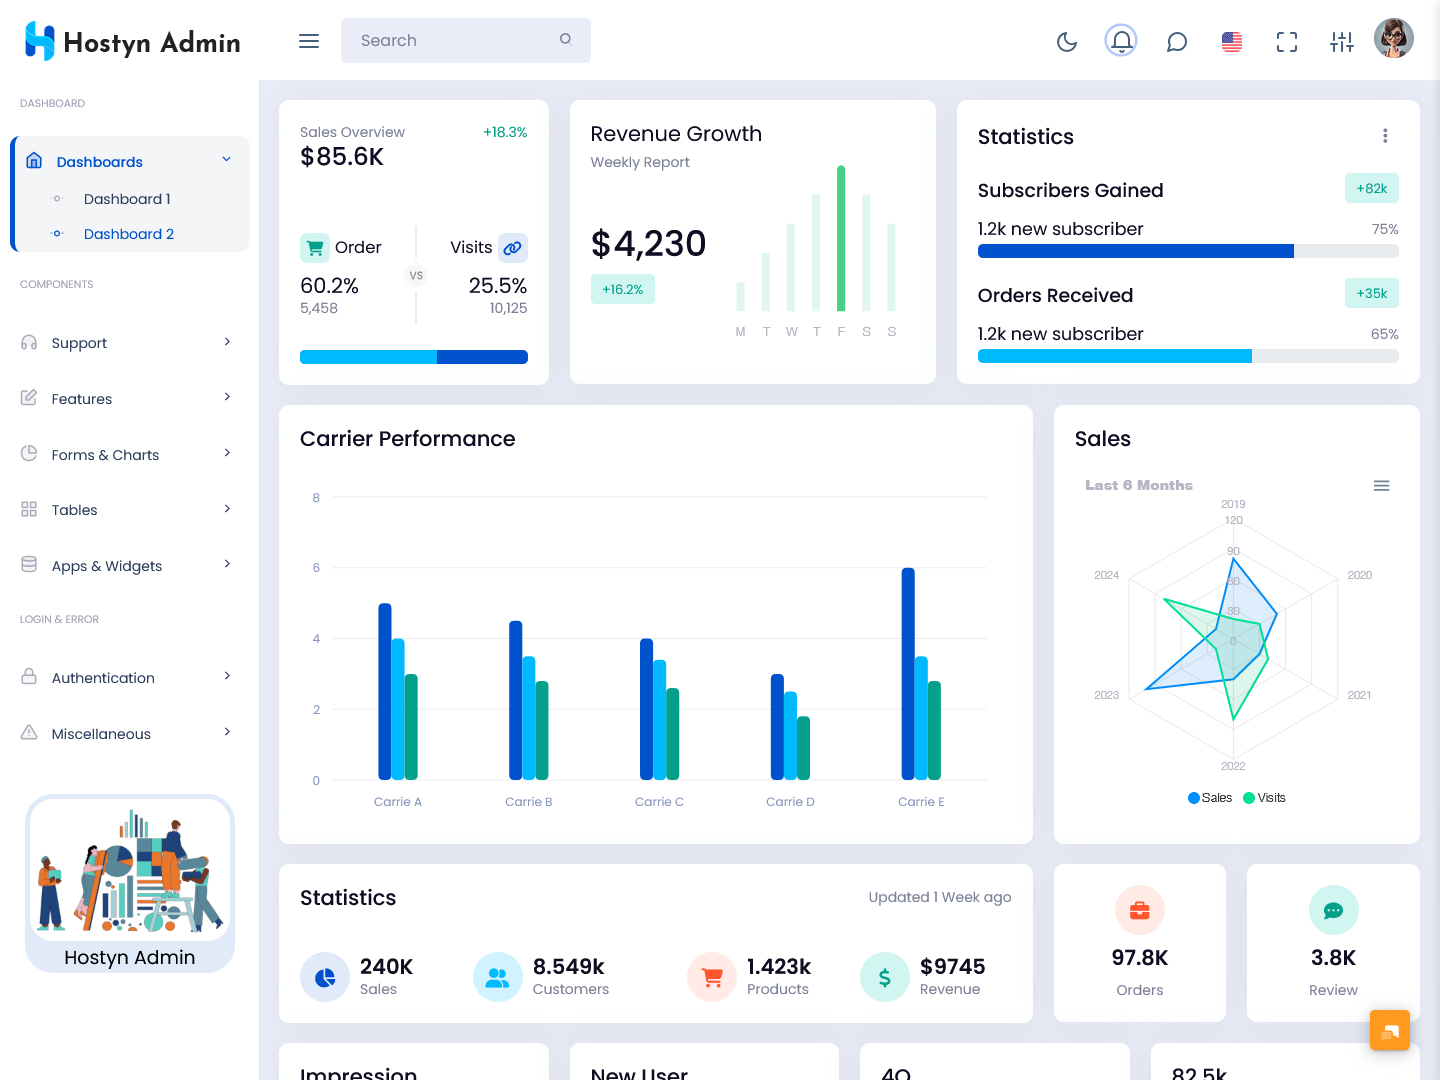The image size is (1440, 1080).
Task: Open the Sales chart hamburger menu
Action: [x=1381, y=486]
